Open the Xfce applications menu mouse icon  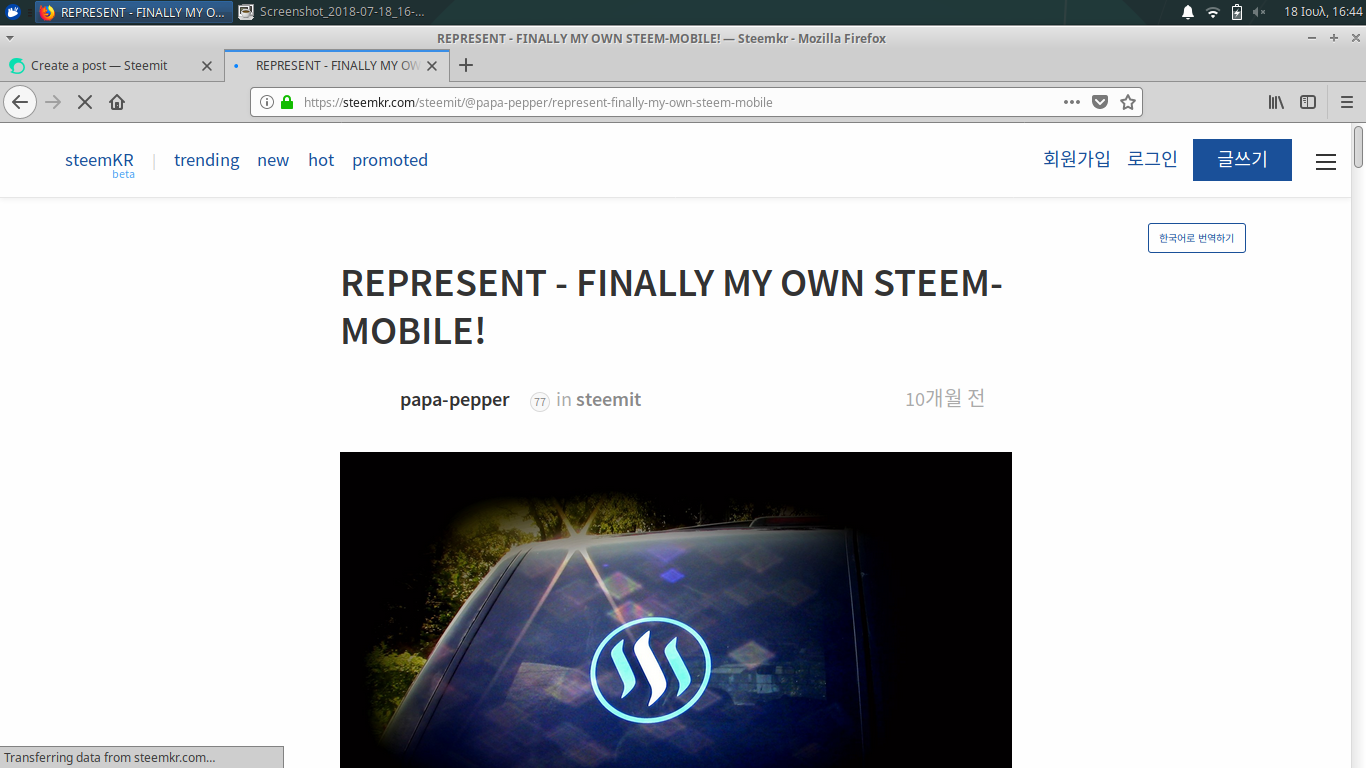(x=13, y=12)
